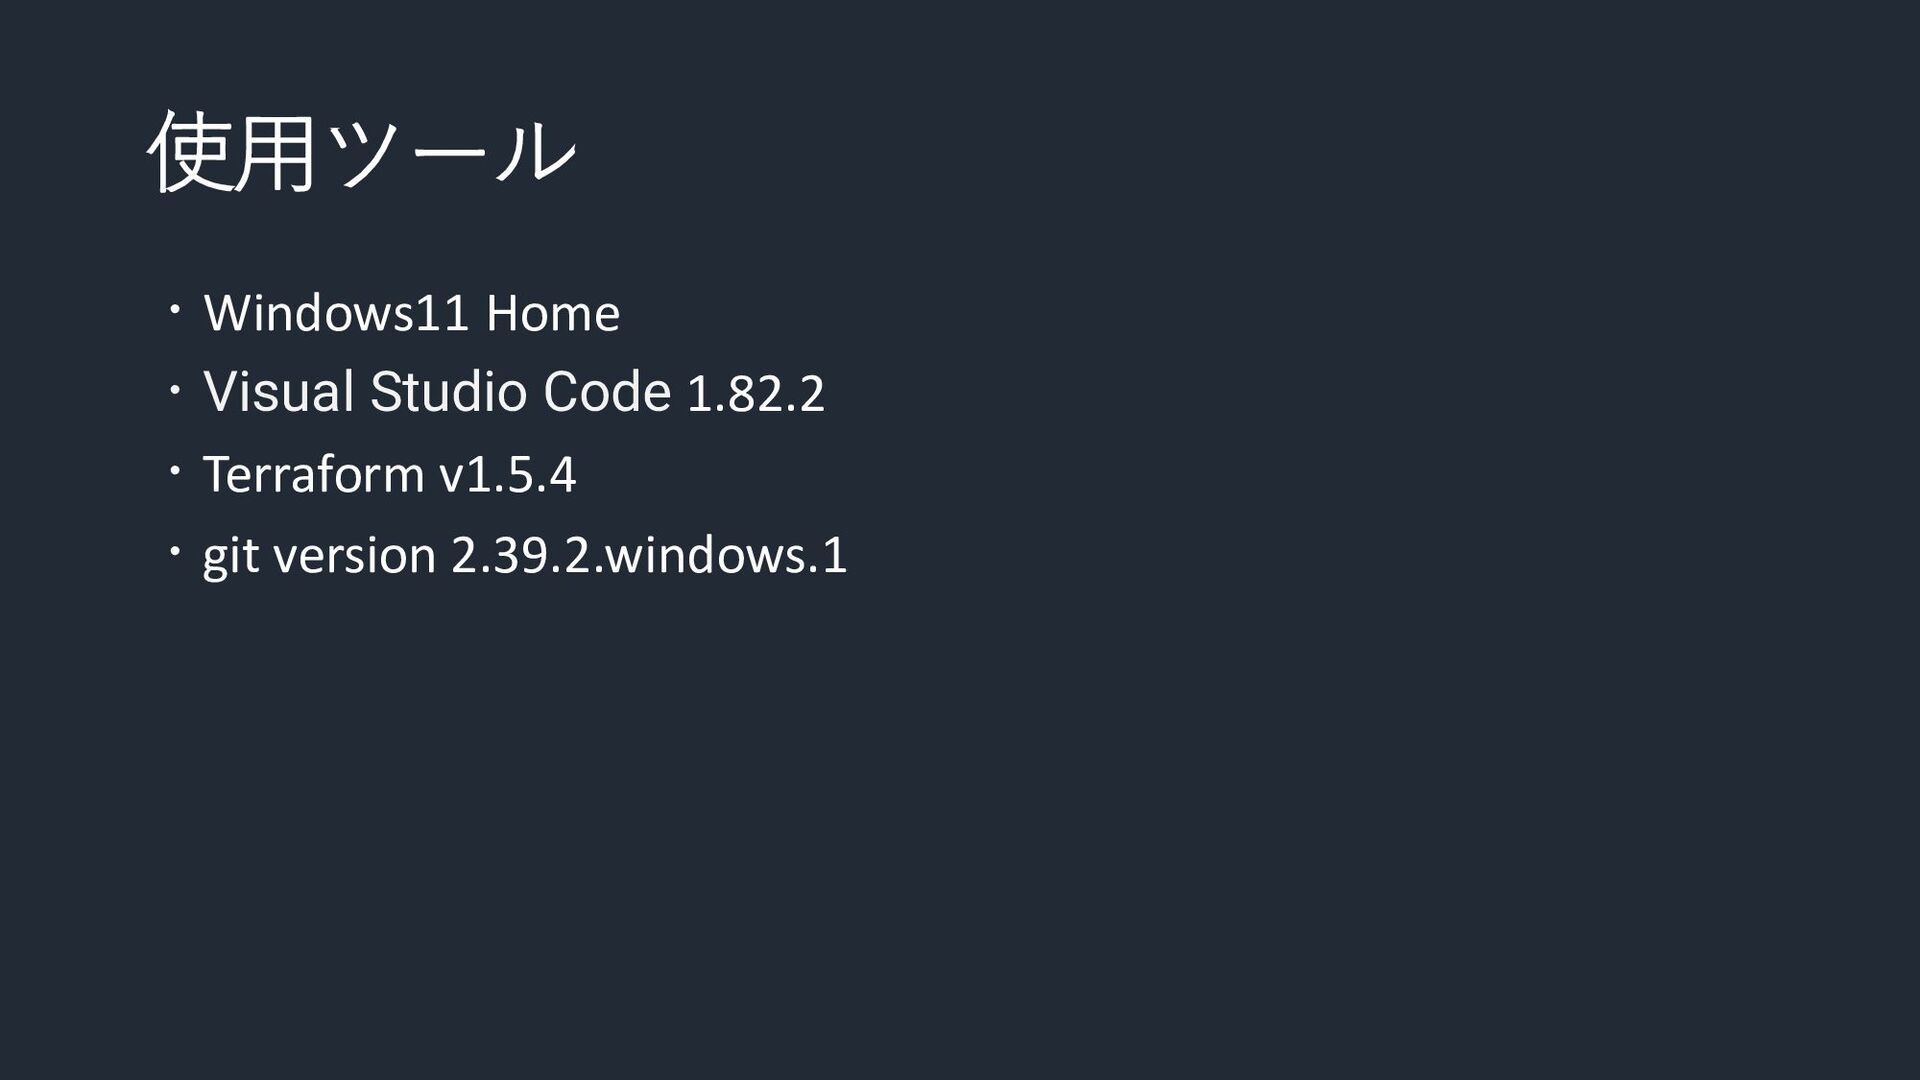Click the Visual Studio Code text
The height and width of the screenshot is (1080, 1920).
point(436,391)
